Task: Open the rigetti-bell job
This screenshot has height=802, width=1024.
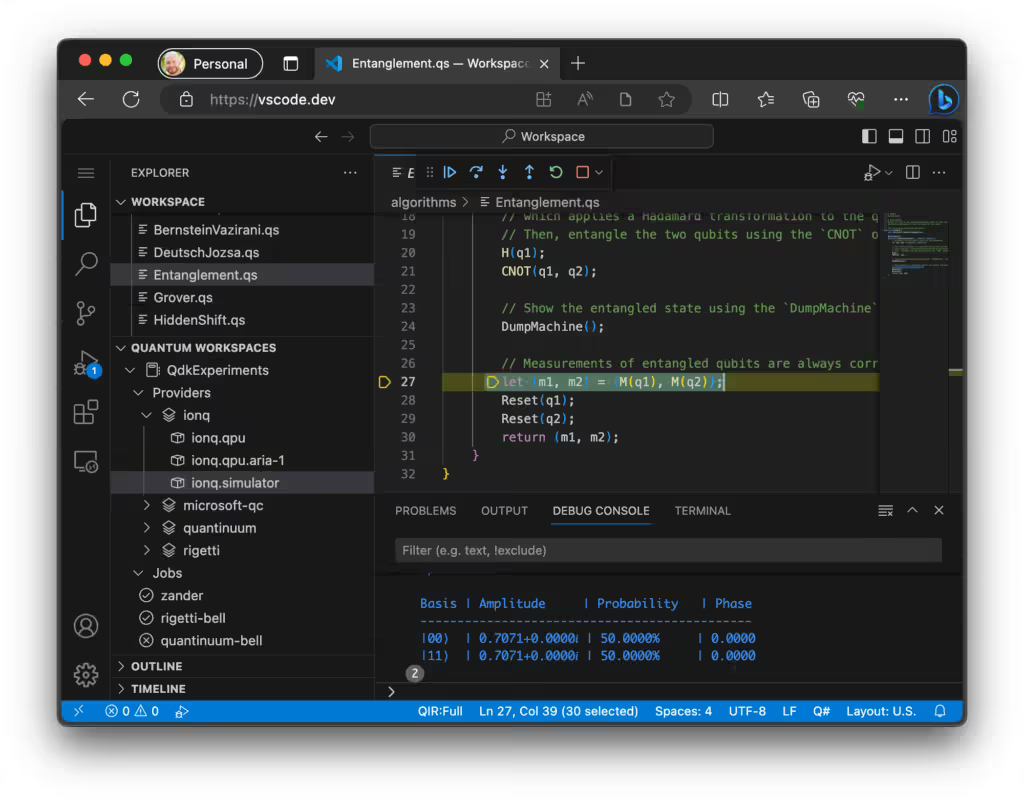Action: click(243, 618)
